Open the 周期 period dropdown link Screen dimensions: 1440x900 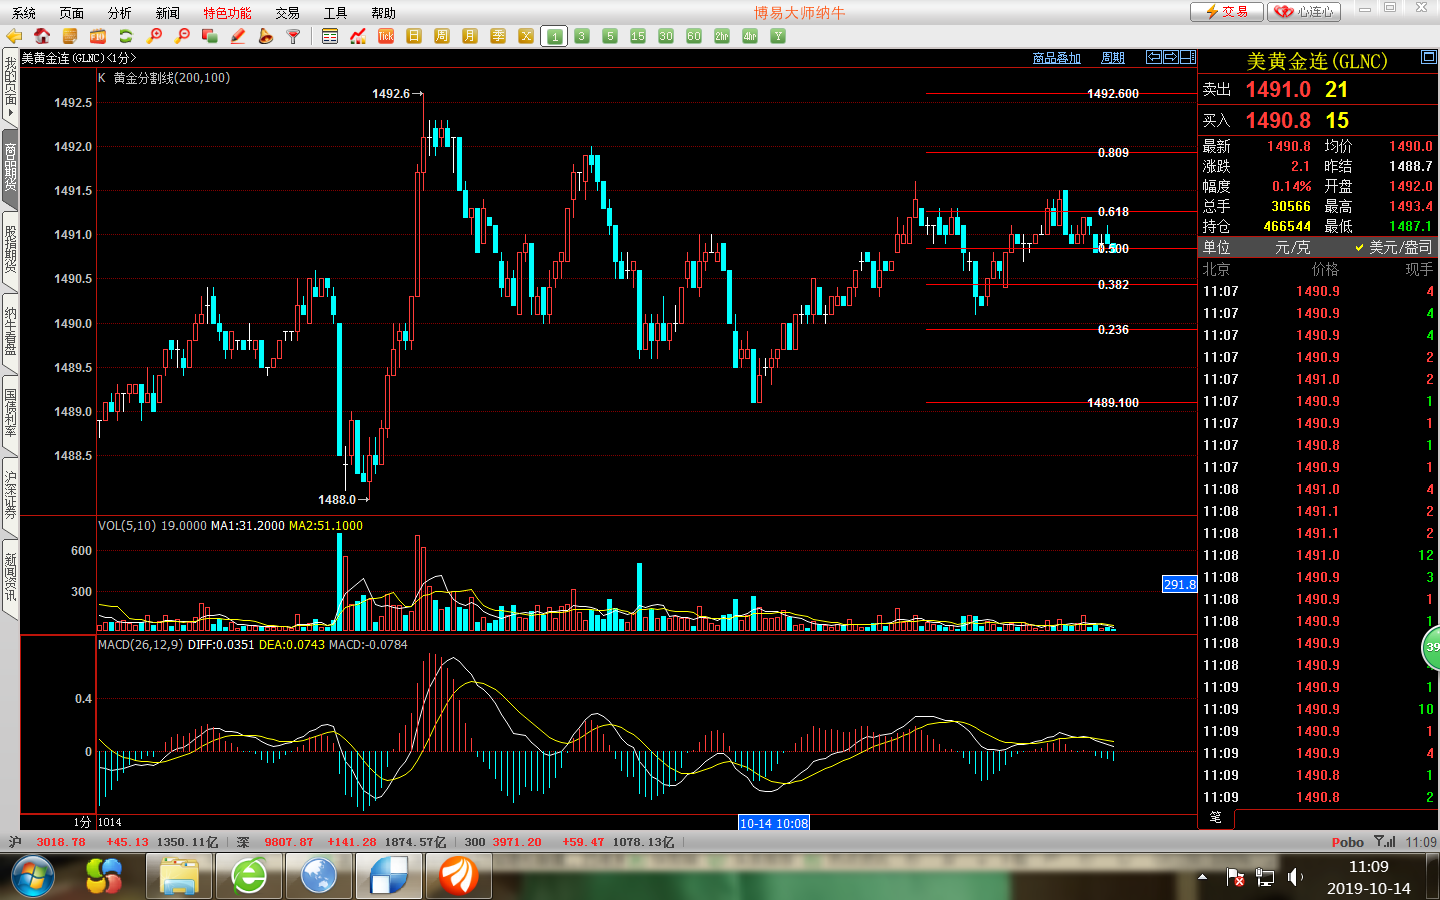pos(1112,58)
